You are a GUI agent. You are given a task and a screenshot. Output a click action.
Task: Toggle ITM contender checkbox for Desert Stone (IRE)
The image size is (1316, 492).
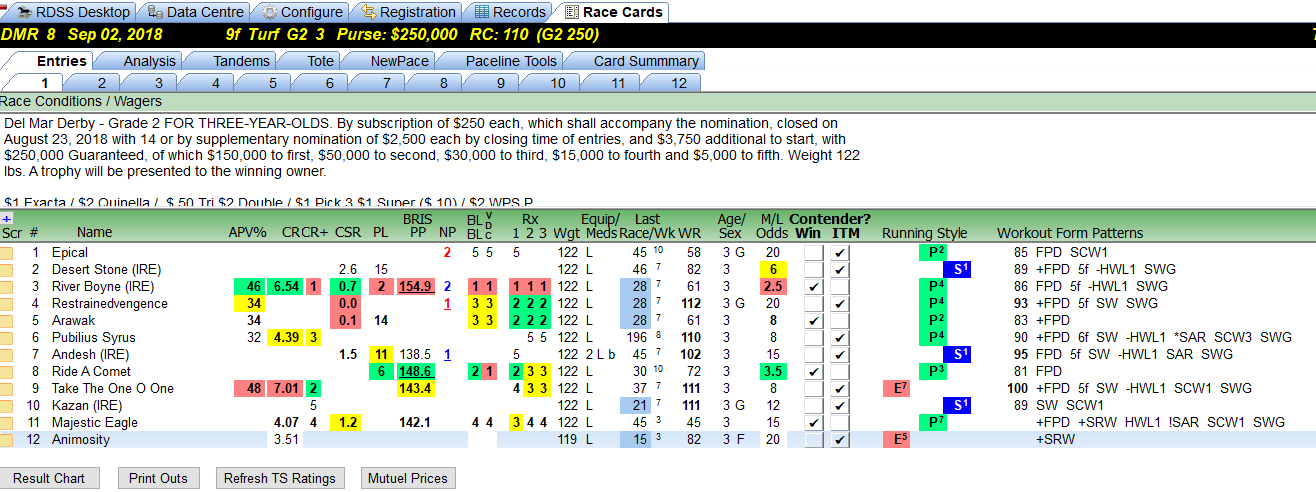click(x=841, y=270)
